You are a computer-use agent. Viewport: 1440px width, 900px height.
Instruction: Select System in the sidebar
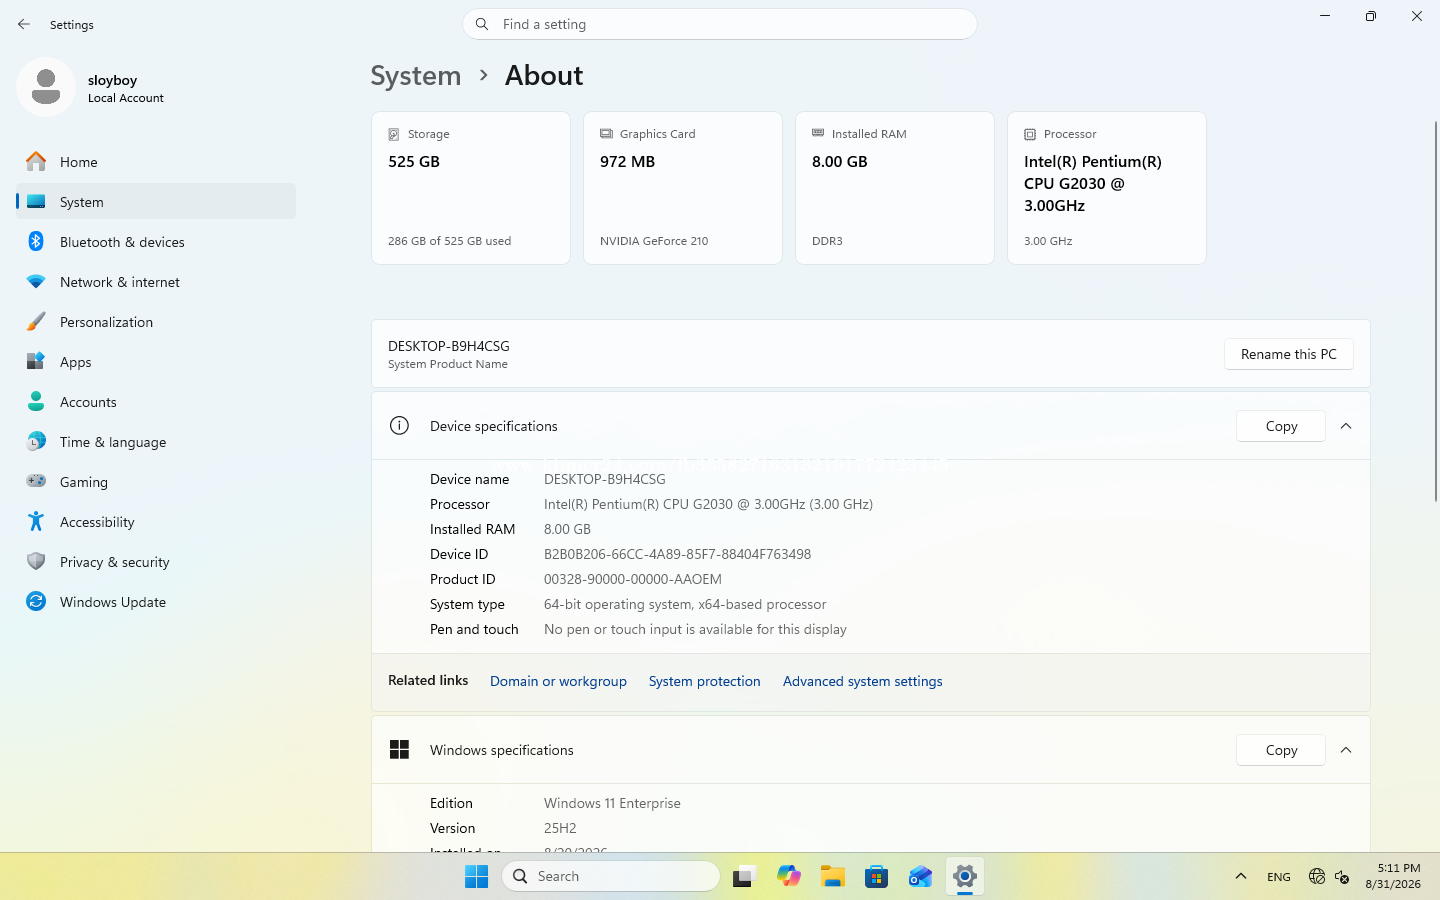coord(156,202)
